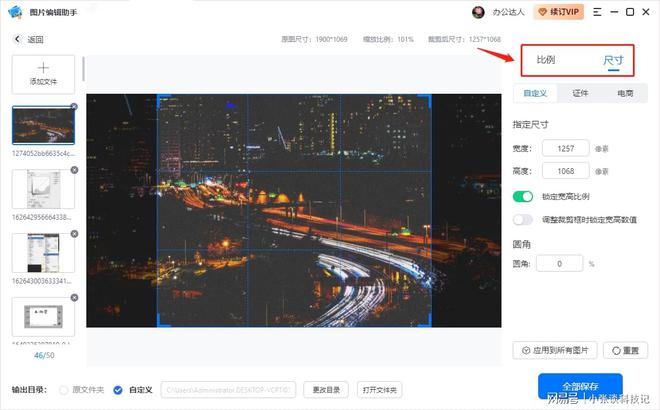Enable 调整裁剪框时锁定宽高数值 toggle
This screenshot has width=660, height=410.
(523, 219)
